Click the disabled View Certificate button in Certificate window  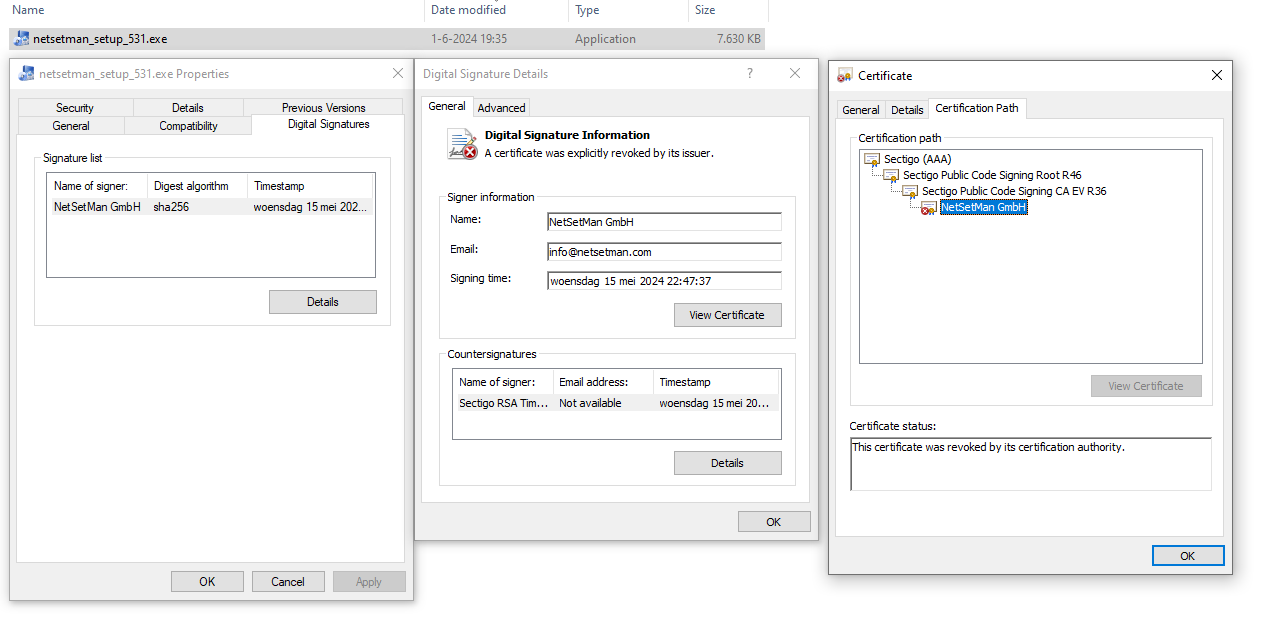pos(1146,386)
